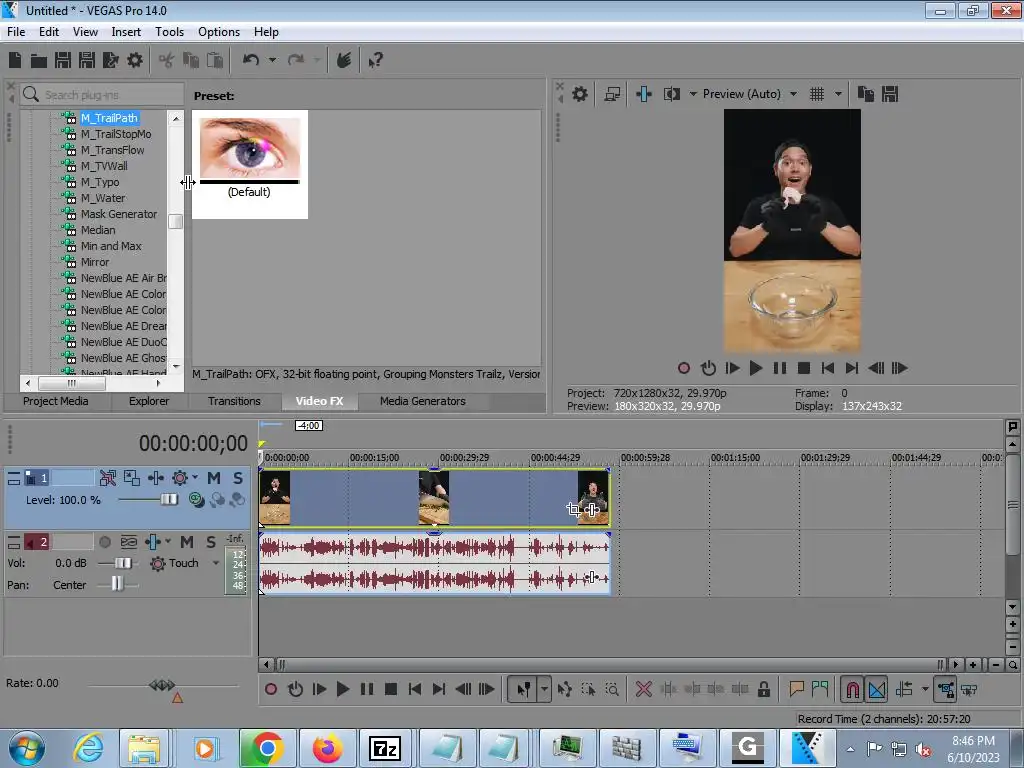Select the Normal Edit tool
Viewport: 1024px width, 768px height.
click(x=523, y=689)
